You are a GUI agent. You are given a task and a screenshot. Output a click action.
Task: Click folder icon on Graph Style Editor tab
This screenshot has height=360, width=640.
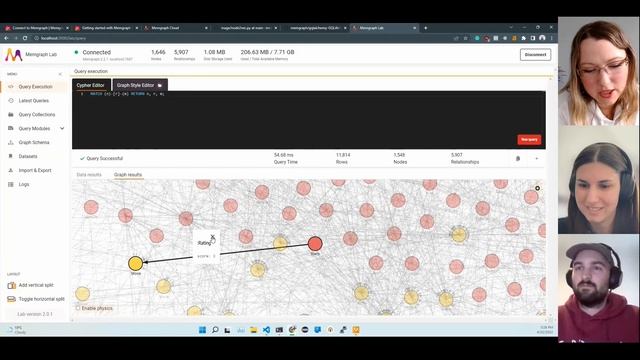[x=160, y=85]
